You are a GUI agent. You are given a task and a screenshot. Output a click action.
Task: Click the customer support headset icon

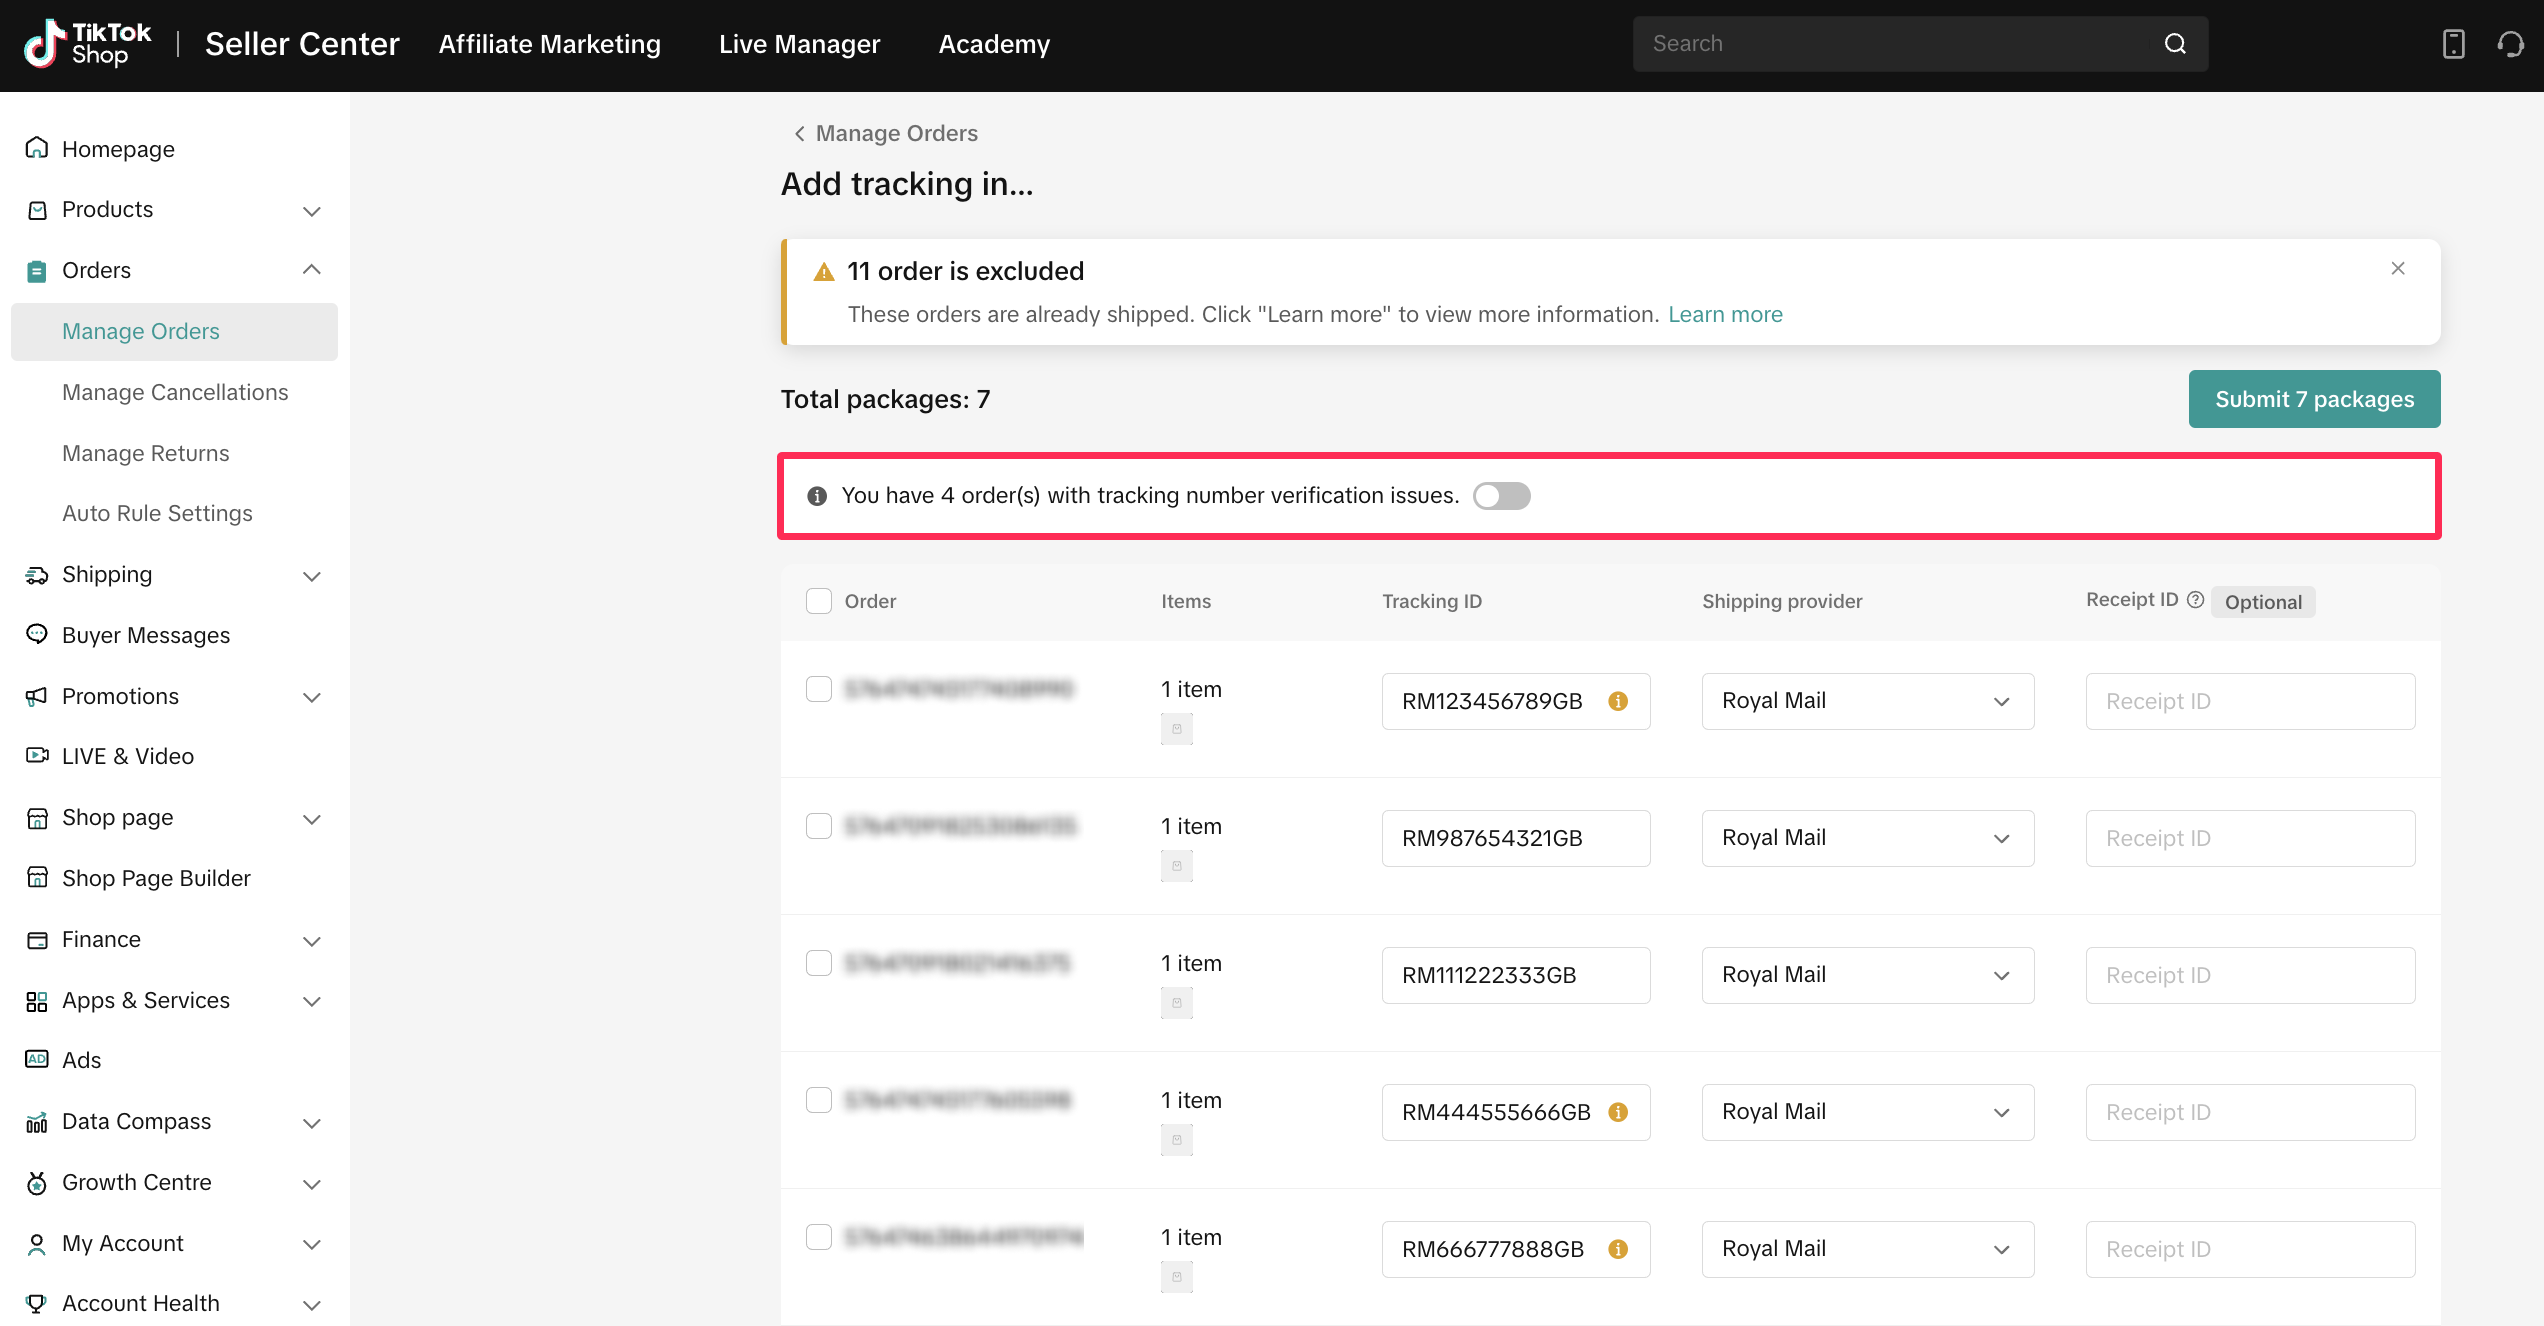(2510, 44)
